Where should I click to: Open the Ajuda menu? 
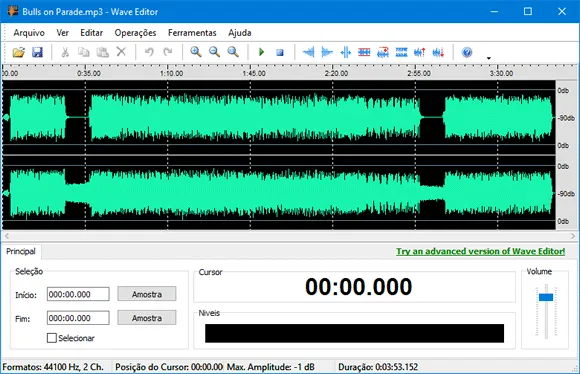240,33
